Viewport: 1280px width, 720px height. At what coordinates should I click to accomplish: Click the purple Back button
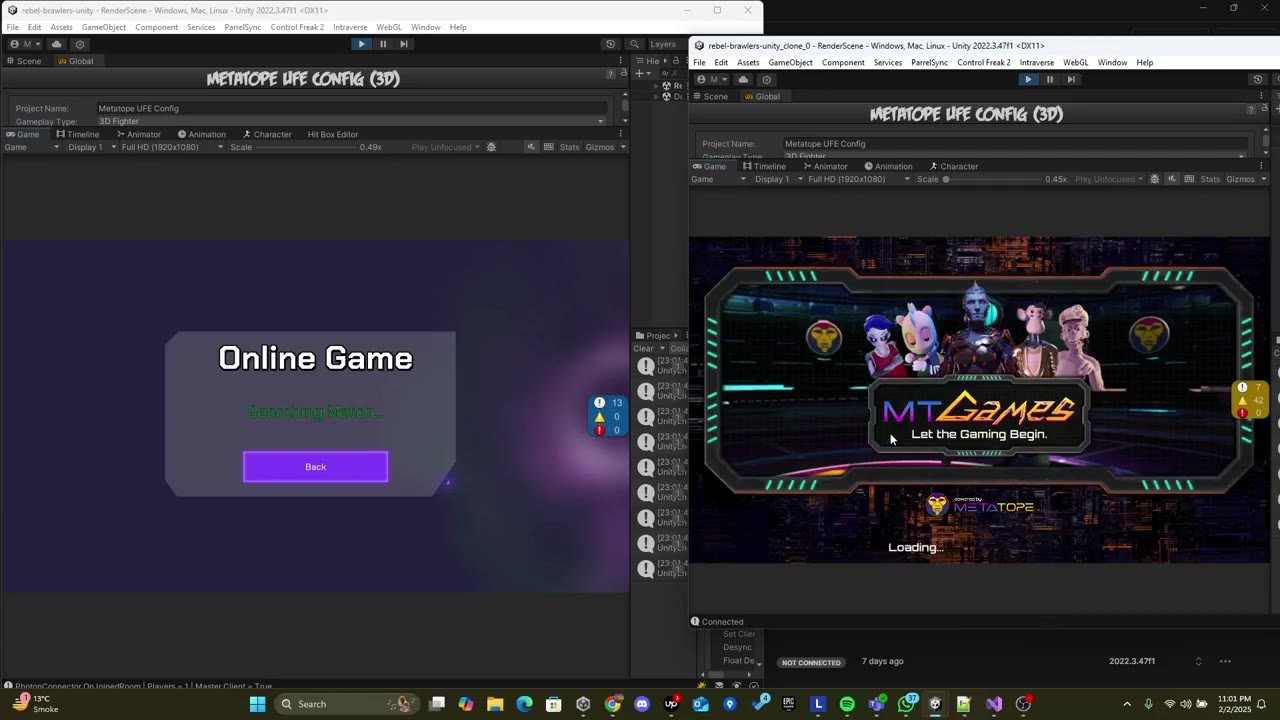click(x=315, y=467)
